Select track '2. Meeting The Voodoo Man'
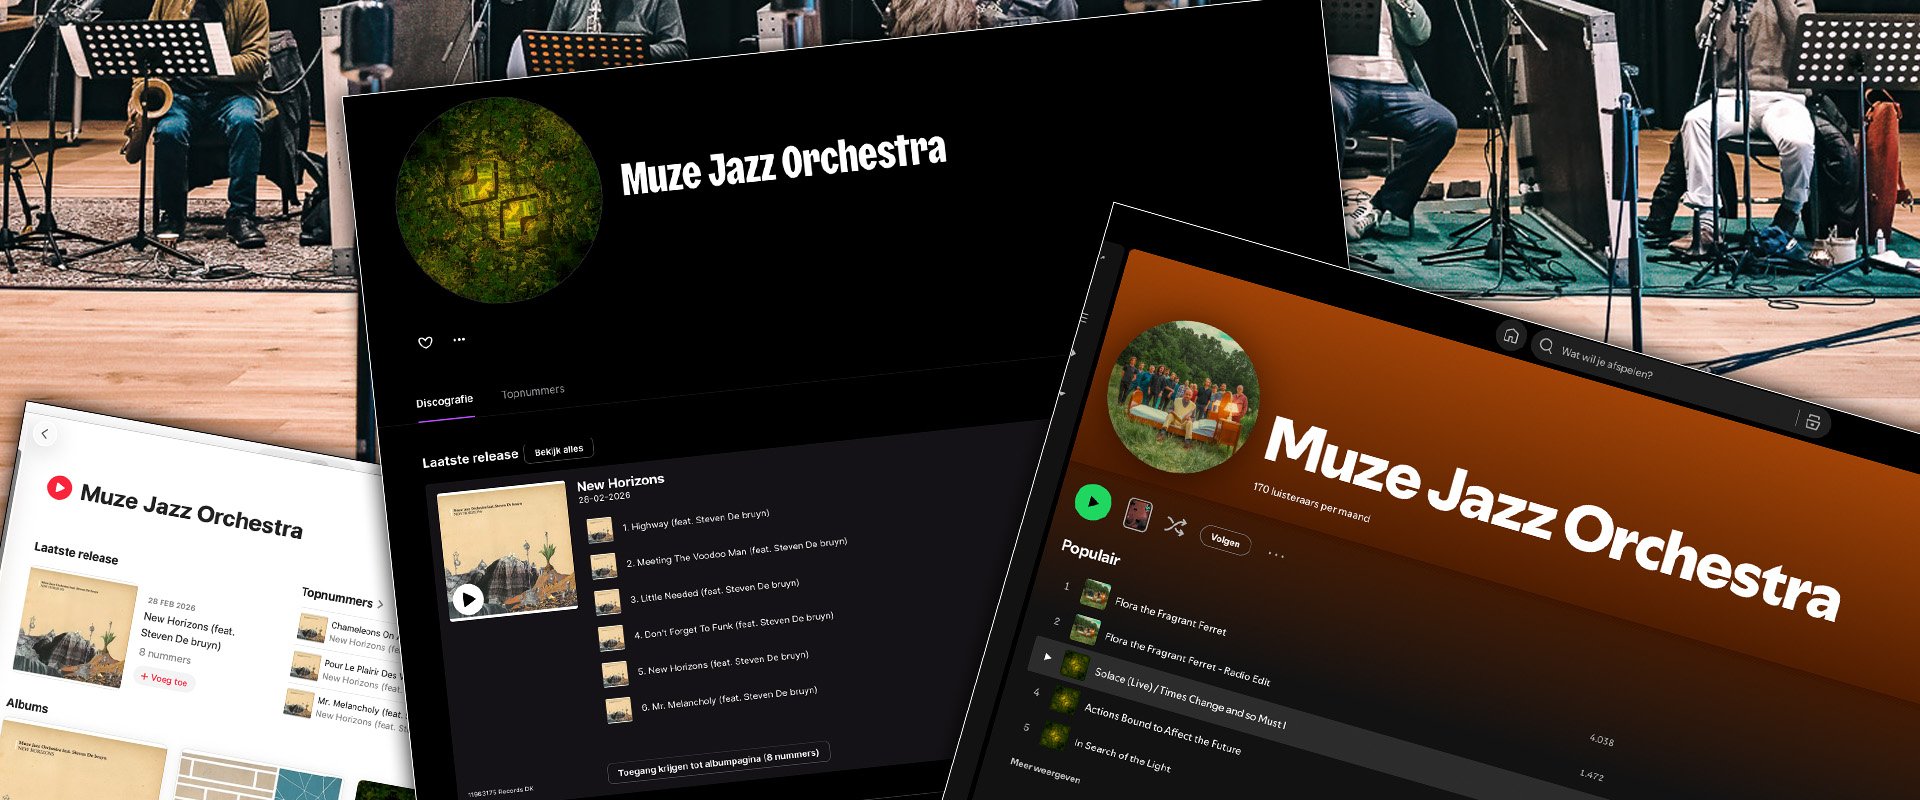Viewport: 1920px width, 800px height. [x=736, y=552]
